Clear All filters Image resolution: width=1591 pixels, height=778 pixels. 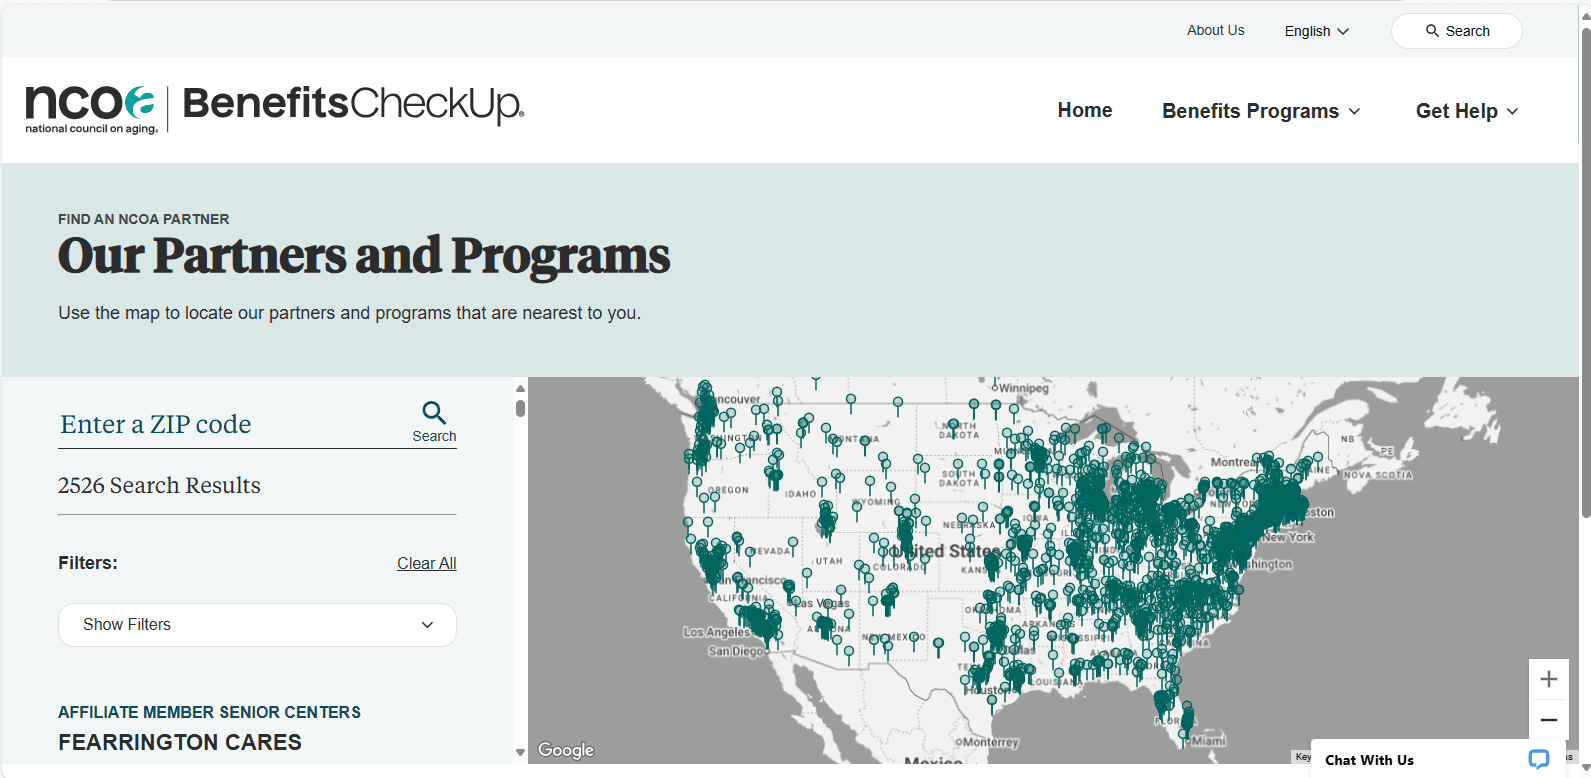click(426, 563)
